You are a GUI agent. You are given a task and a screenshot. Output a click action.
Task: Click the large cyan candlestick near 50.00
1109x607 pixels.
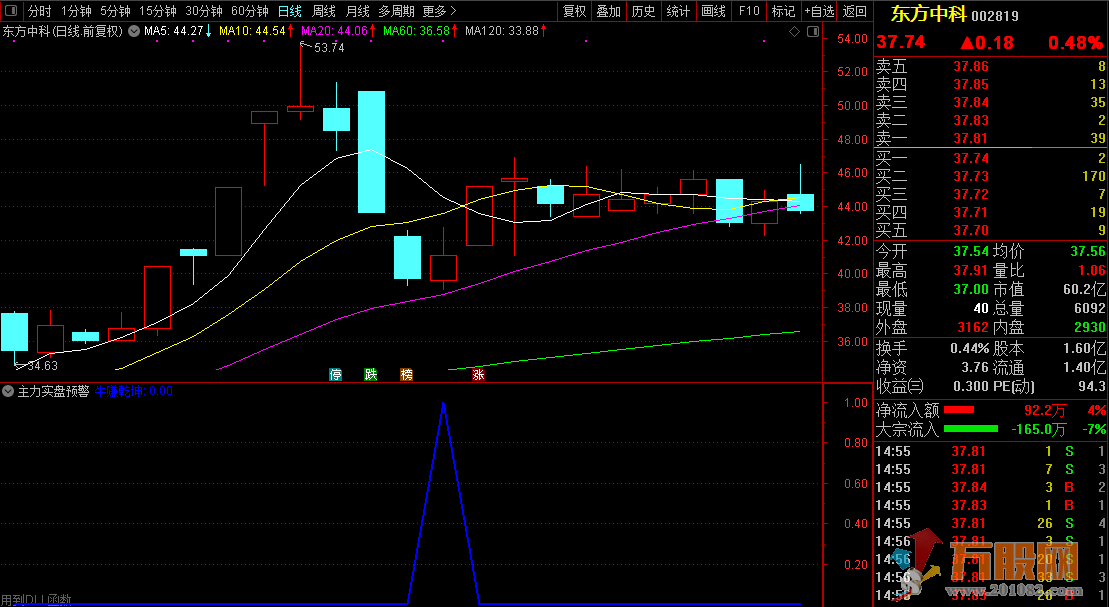pos(371,151)
